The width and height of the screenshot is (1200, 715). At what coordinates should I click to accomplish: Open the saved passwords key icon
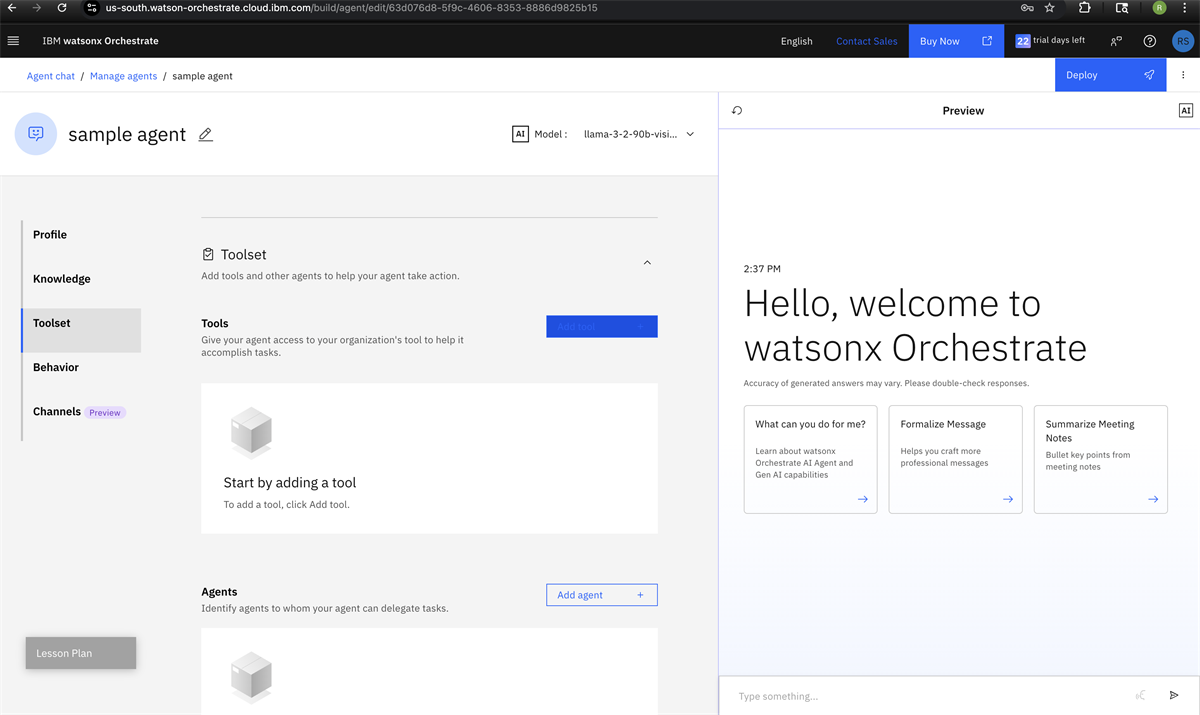click(x=1027, y=8)
